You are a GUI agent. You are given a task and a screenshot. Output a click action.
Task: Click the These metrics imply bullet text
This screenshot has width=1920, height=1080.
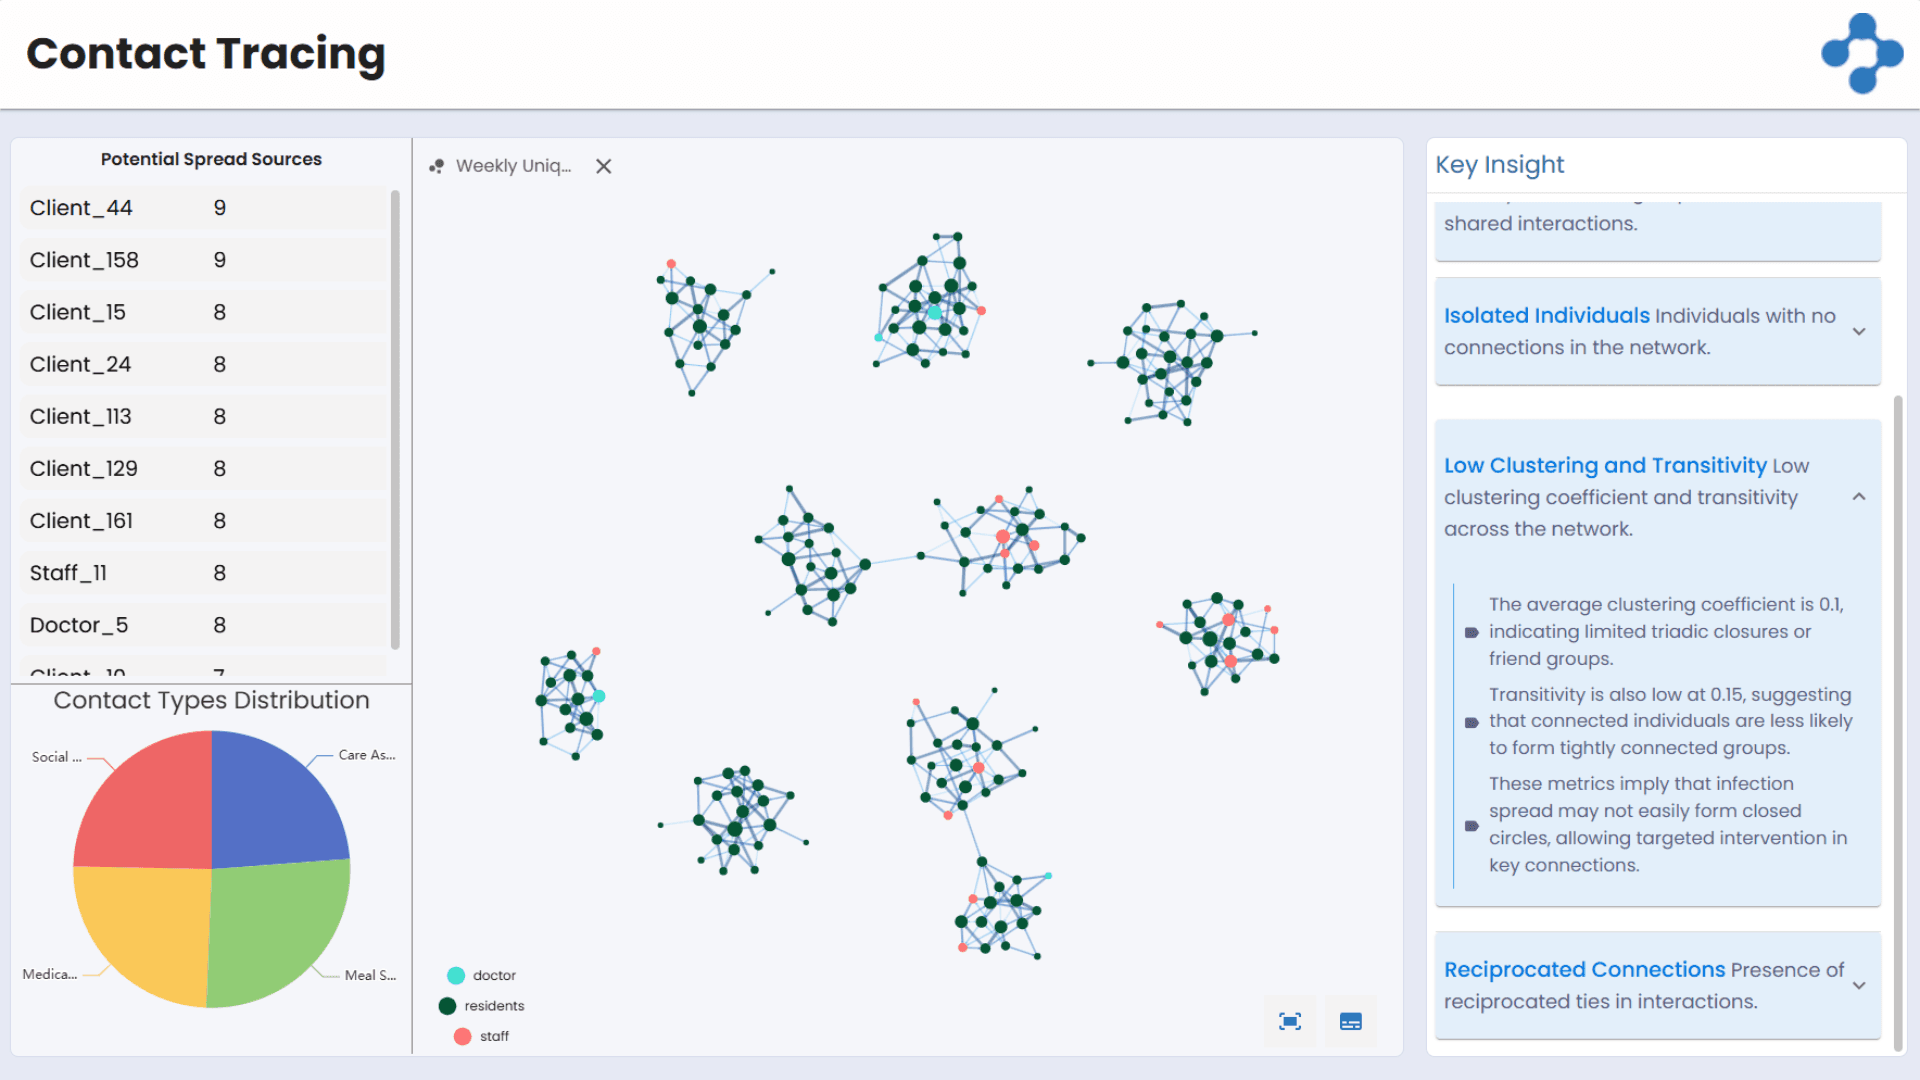click(x=1668, y=824)
